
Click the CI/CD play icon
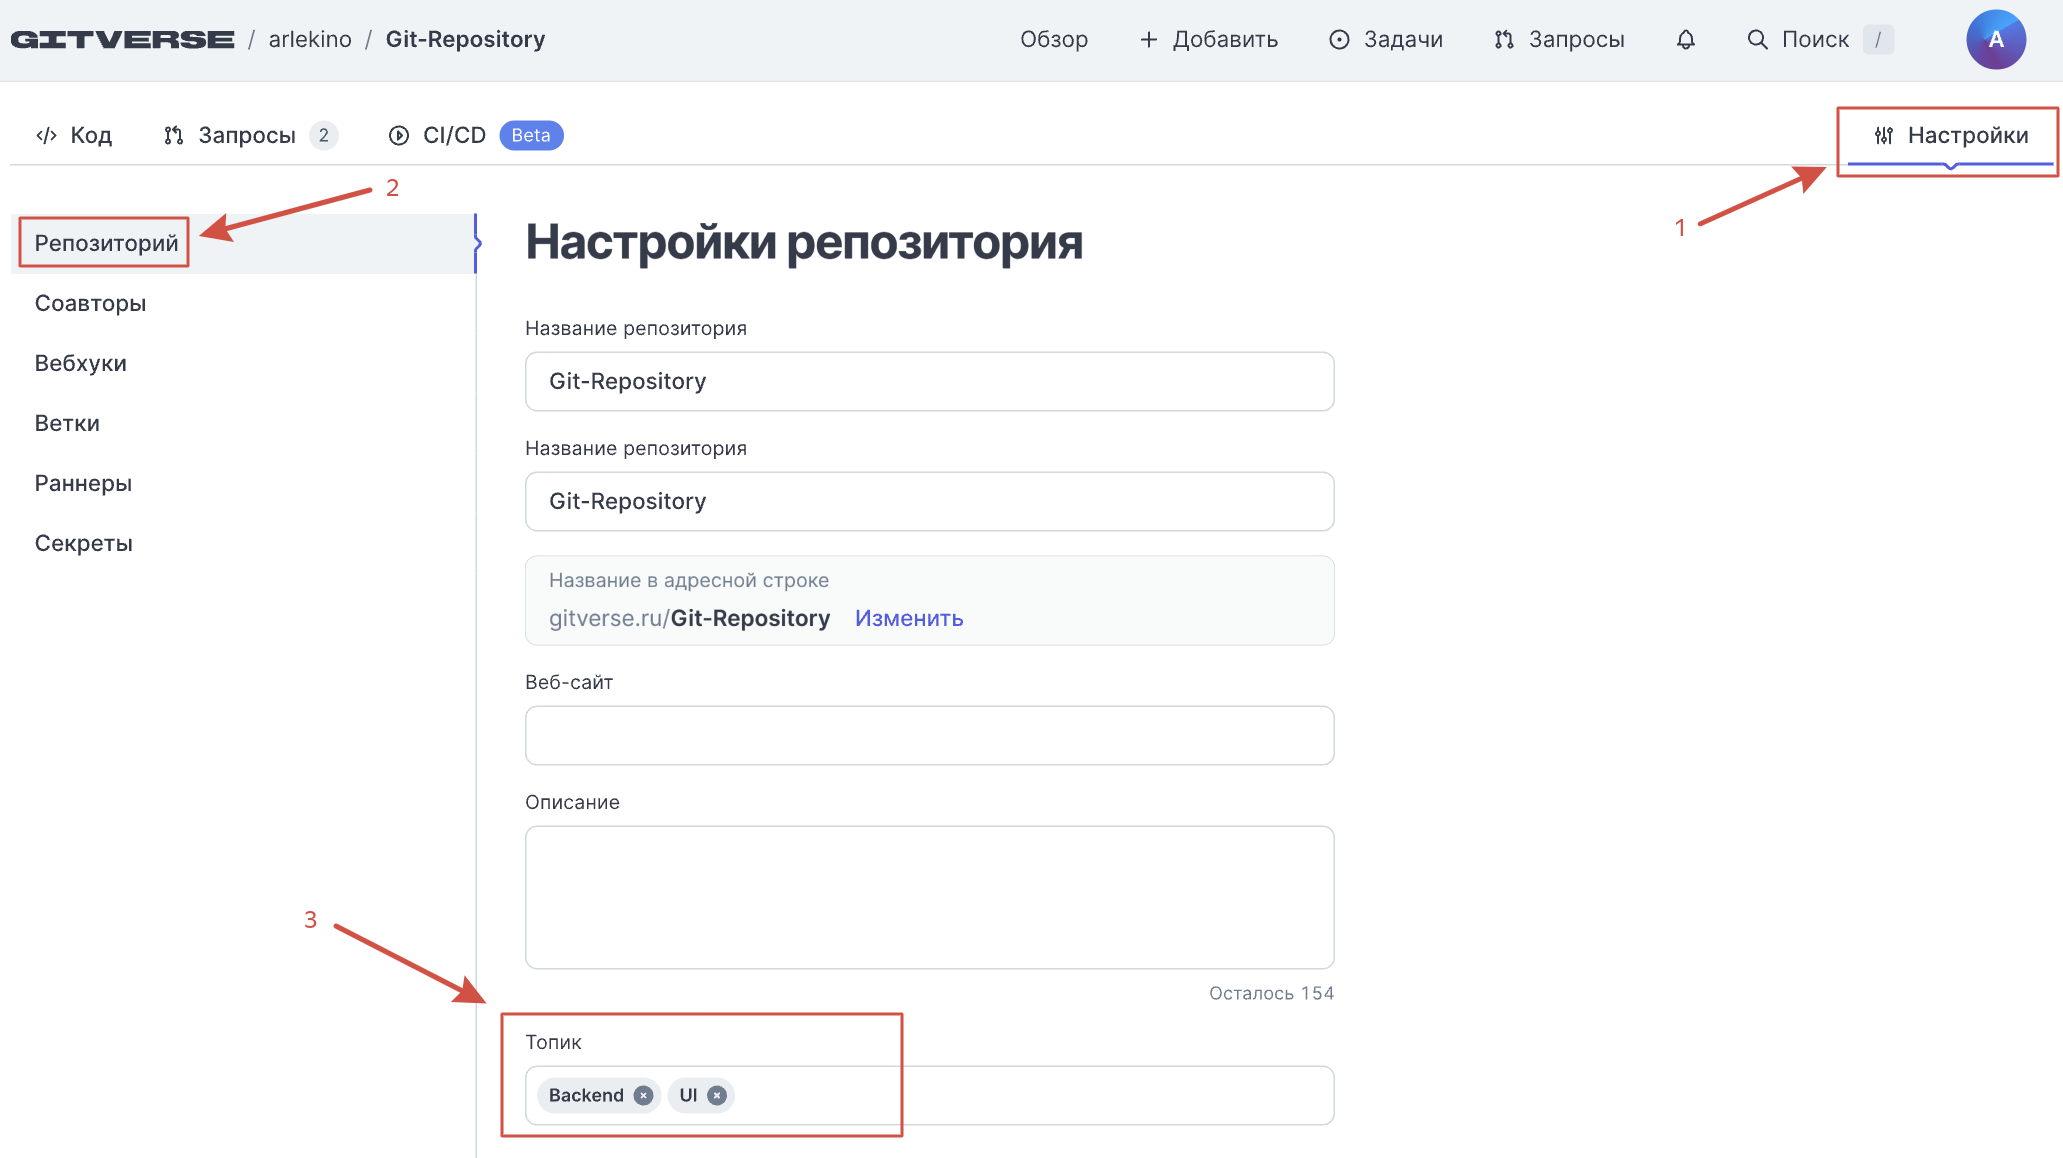398,135
